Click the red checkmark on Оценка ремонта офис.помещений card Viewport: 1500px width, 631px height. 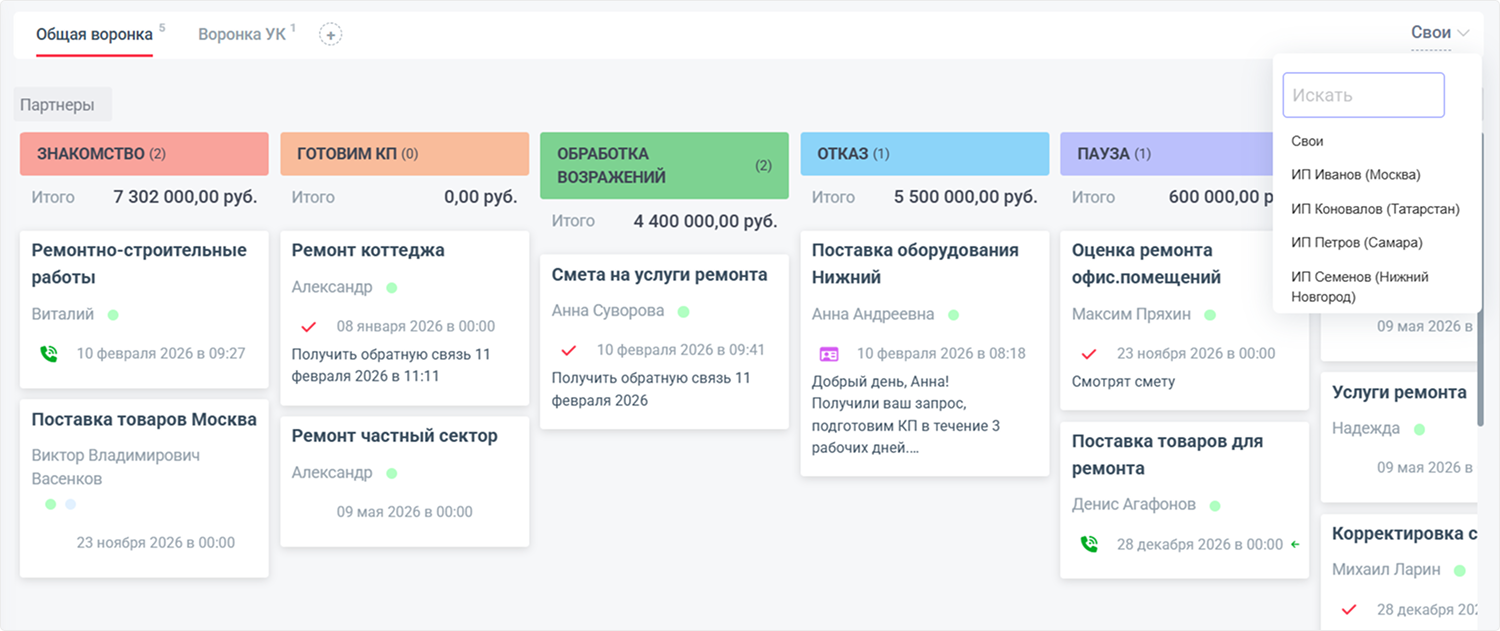1089,353
